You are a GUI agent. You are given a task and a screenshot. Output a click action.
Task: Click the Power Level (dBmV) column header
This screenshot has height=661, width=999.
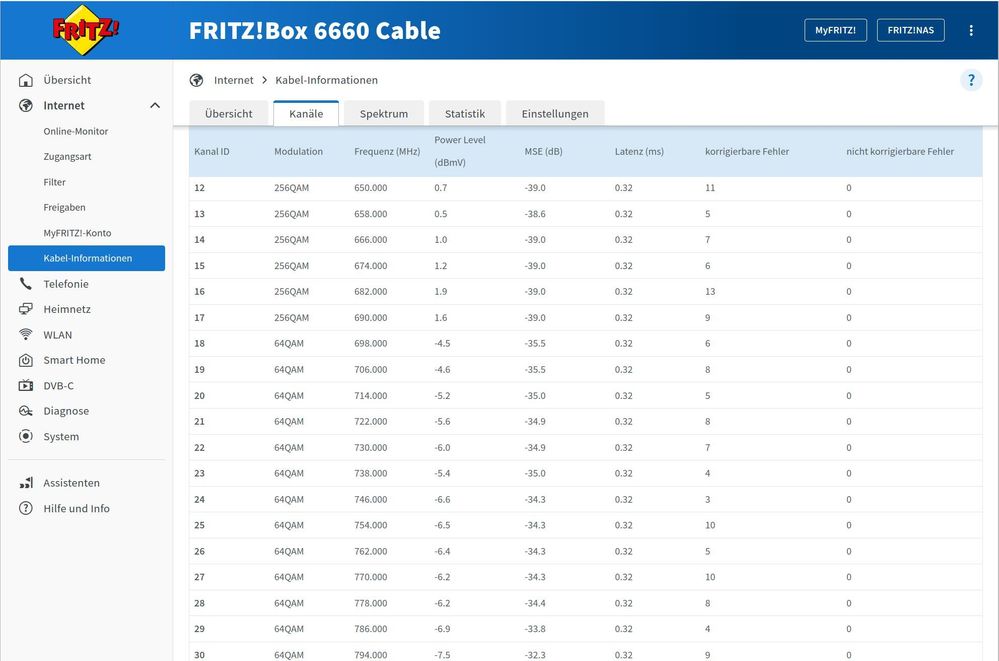(460, 151)
